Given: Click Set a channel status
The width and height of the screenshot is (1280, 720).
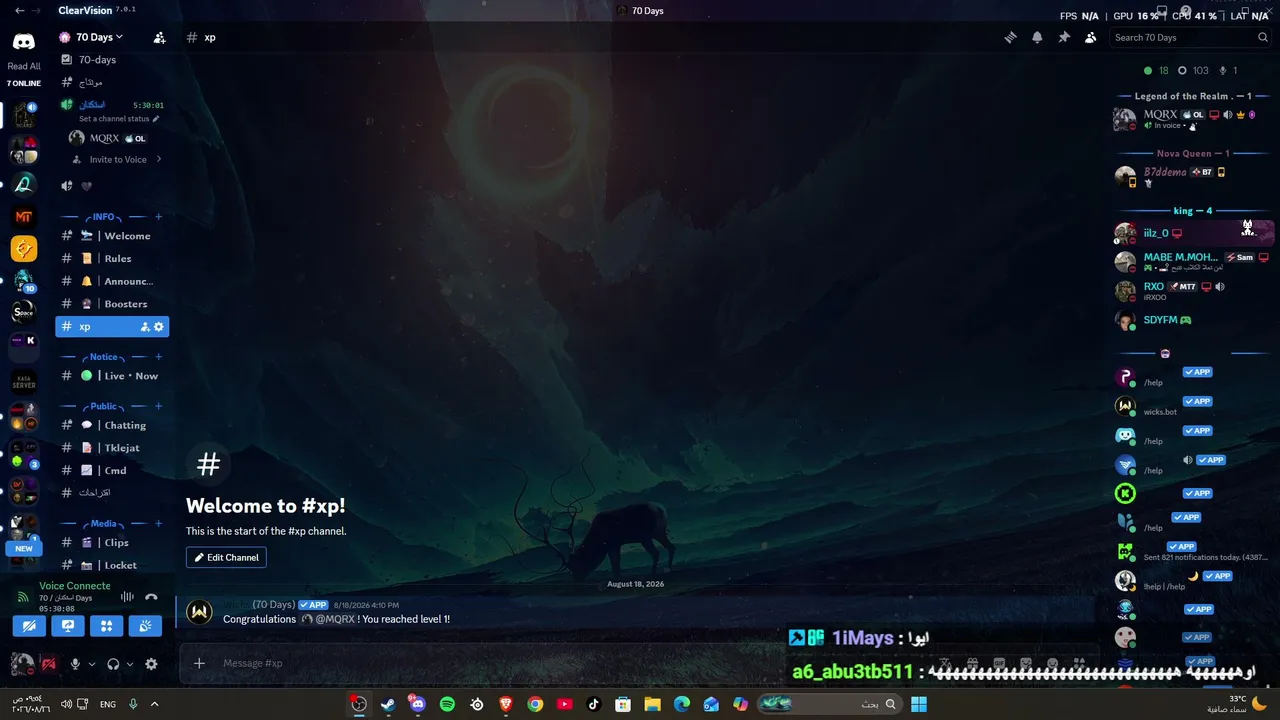Looking at the screenshot, I should pos(119,119).
